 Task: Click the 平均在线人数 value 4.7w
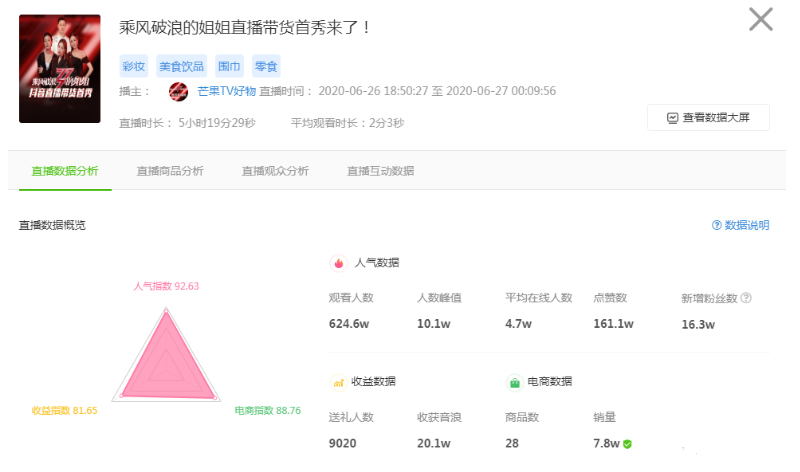[518, 324]
